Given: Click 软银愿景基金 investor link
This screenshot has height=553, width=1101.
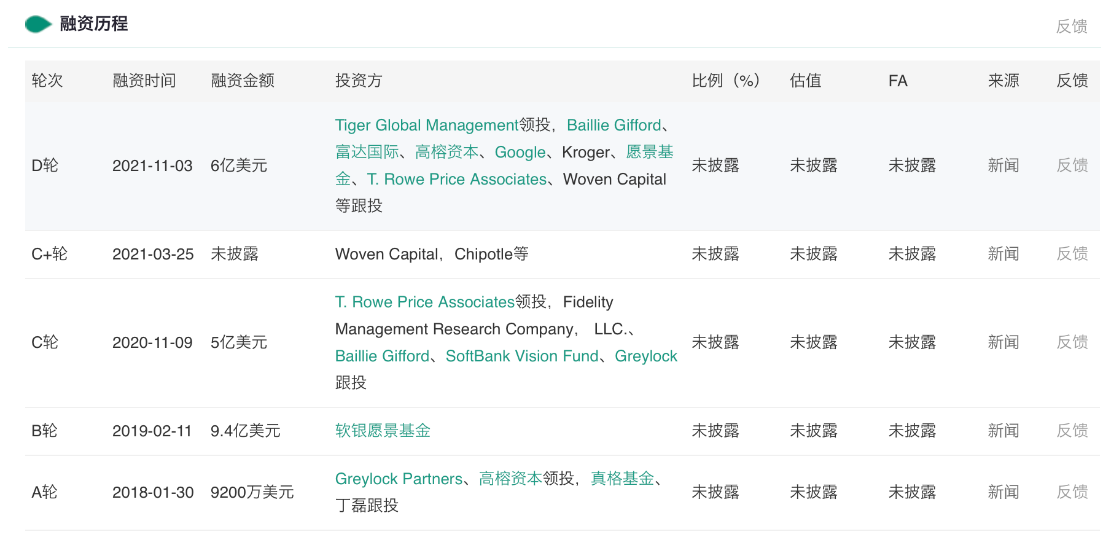Looking at the screenshot, I should point(383,431).
